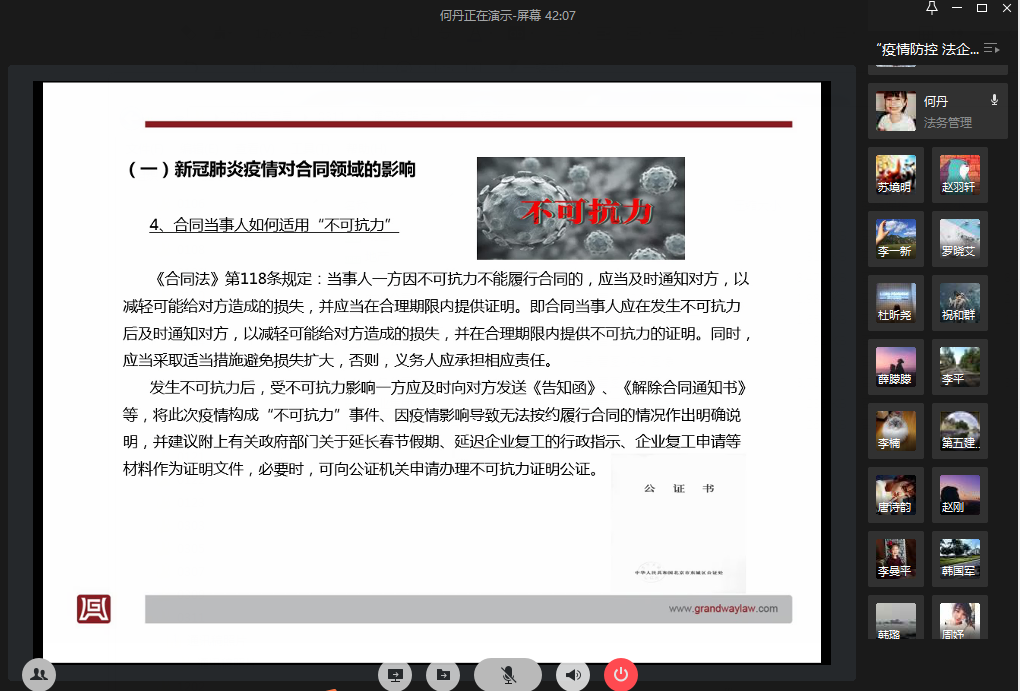
Task: Click participant 苏培明's avatar
Action: (x=895, y=175)
